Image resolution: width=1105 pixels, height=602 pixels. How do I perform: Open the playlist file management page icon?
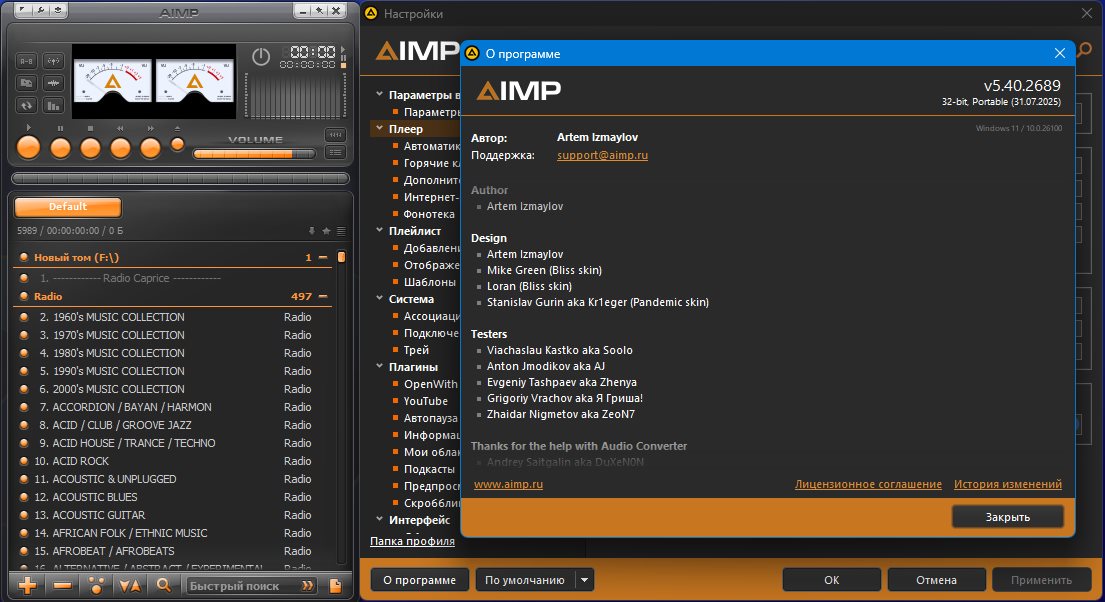coord(335,586)
